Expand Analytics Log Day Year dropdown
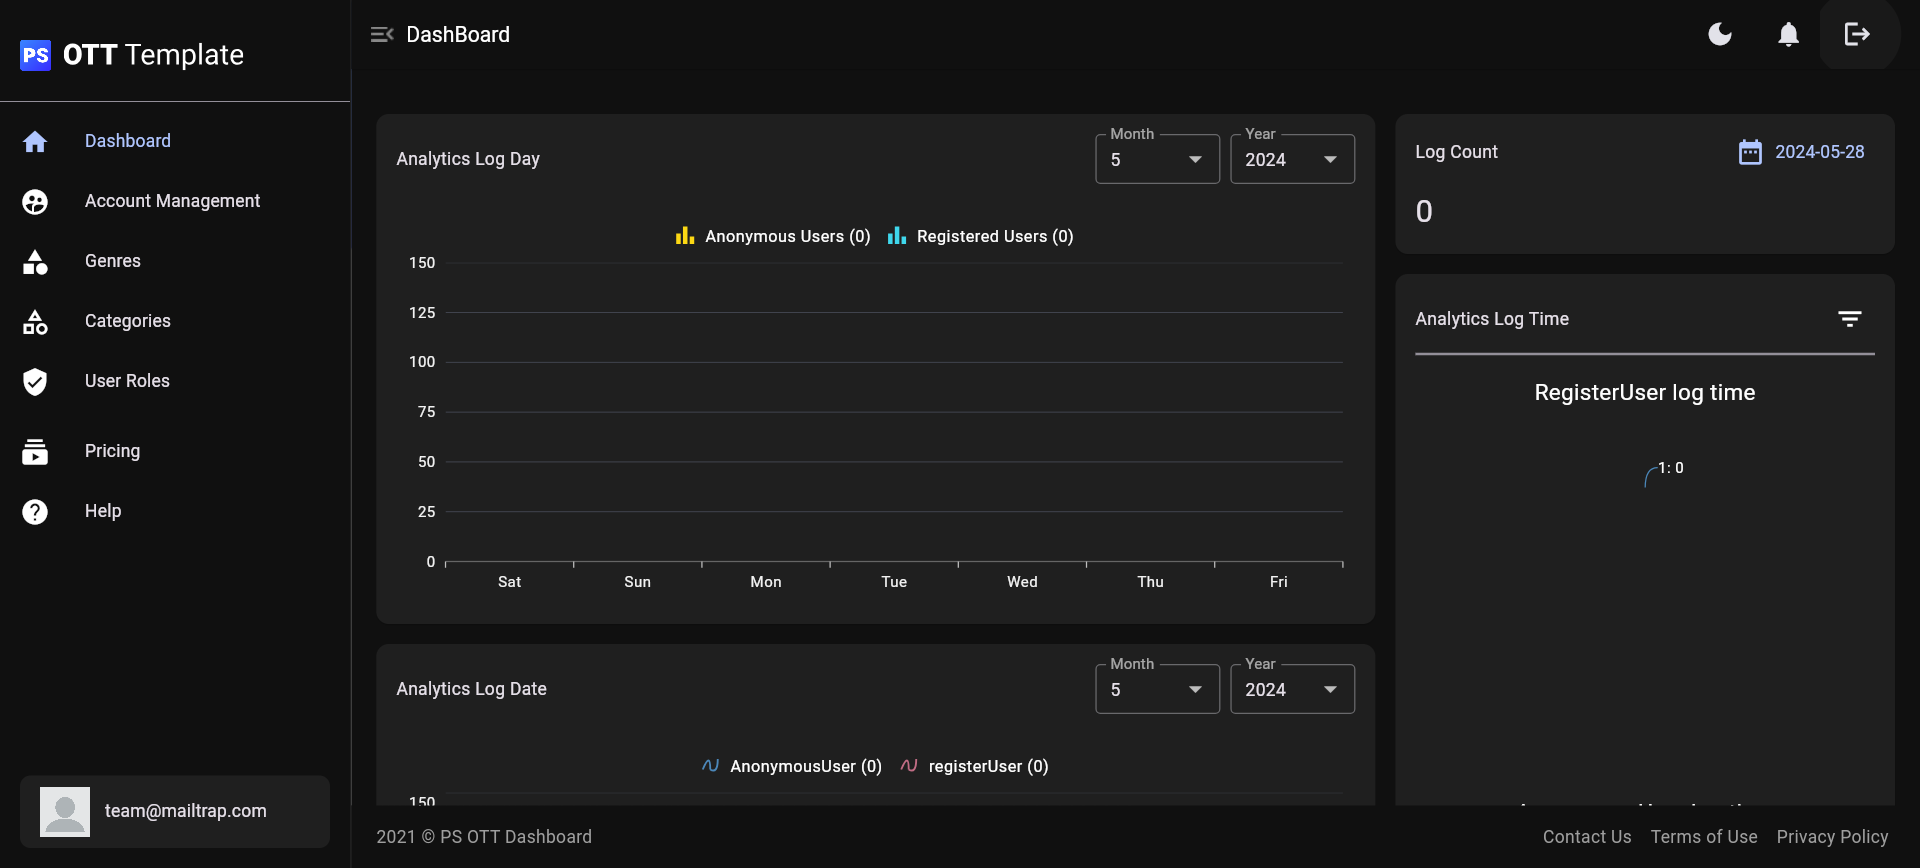This screenshot has height=868, width=1920. (x=1292, y=160)
